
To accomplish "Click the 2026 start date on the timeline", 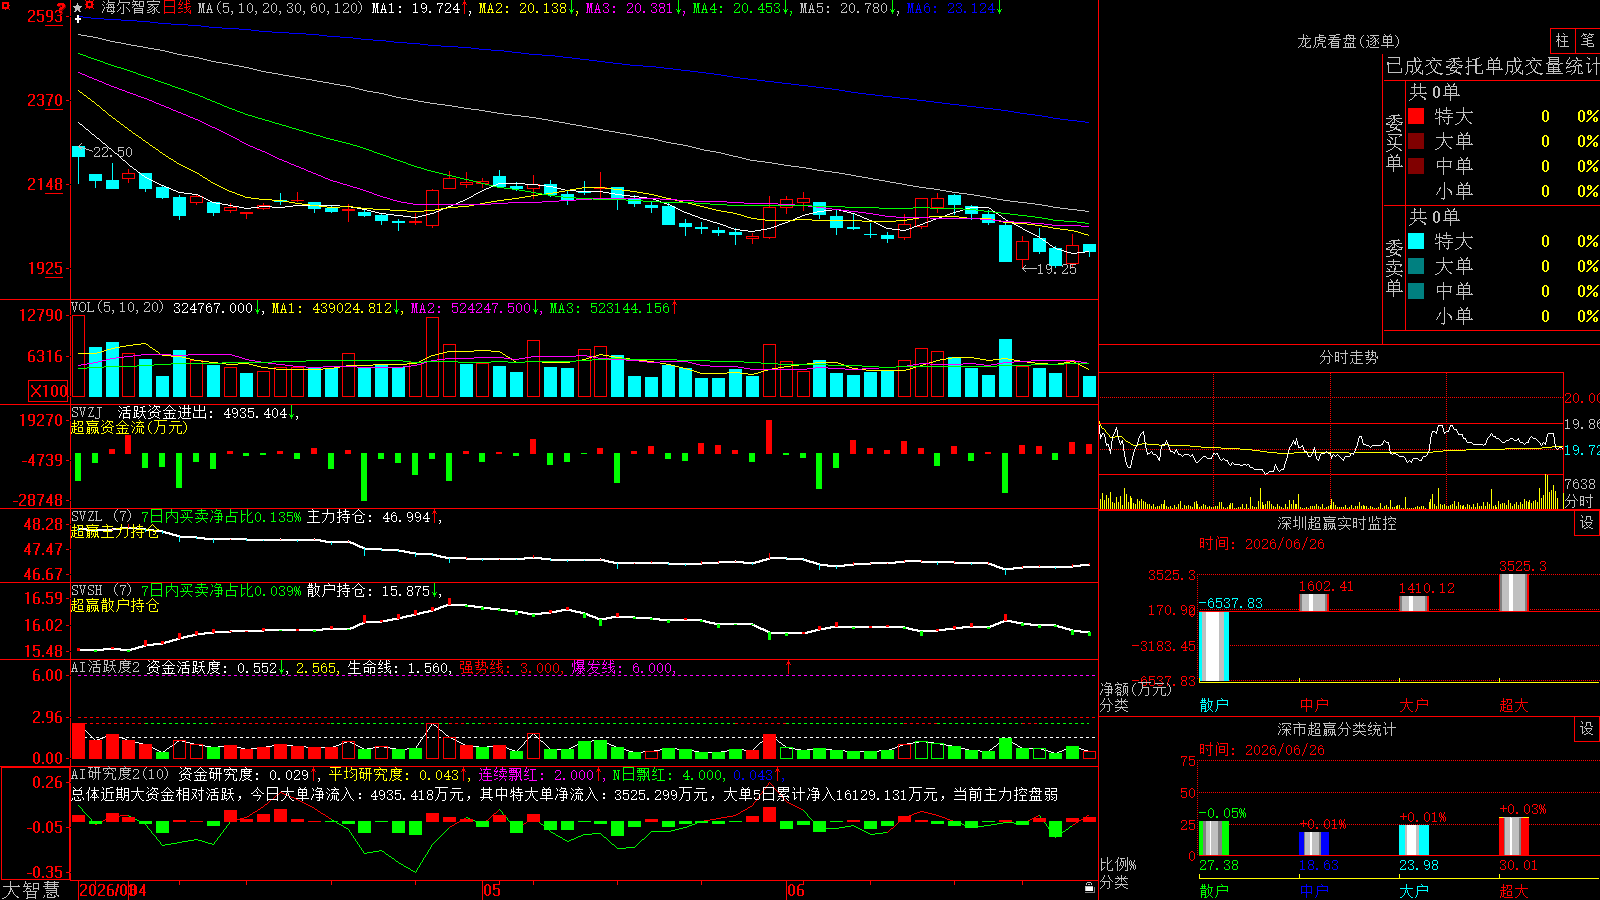I will pos(112,890).
